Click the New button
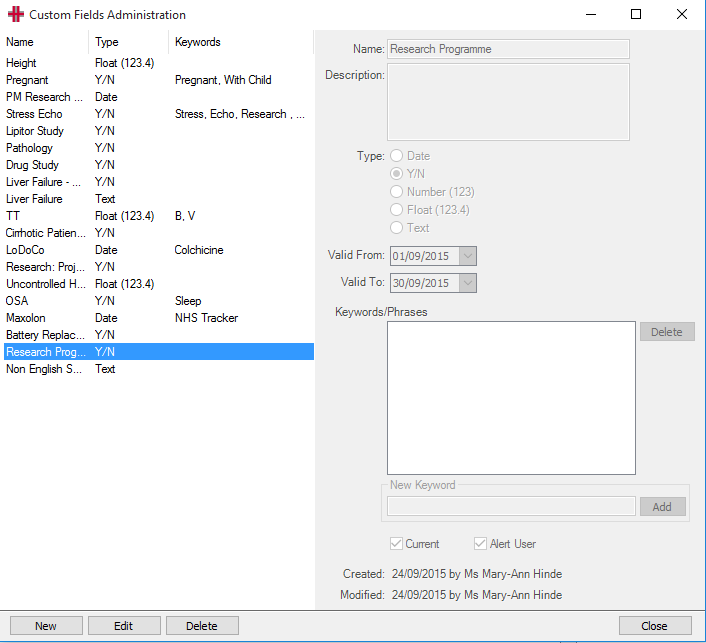The width and height of the screenshot is (706, 643). 46,626
